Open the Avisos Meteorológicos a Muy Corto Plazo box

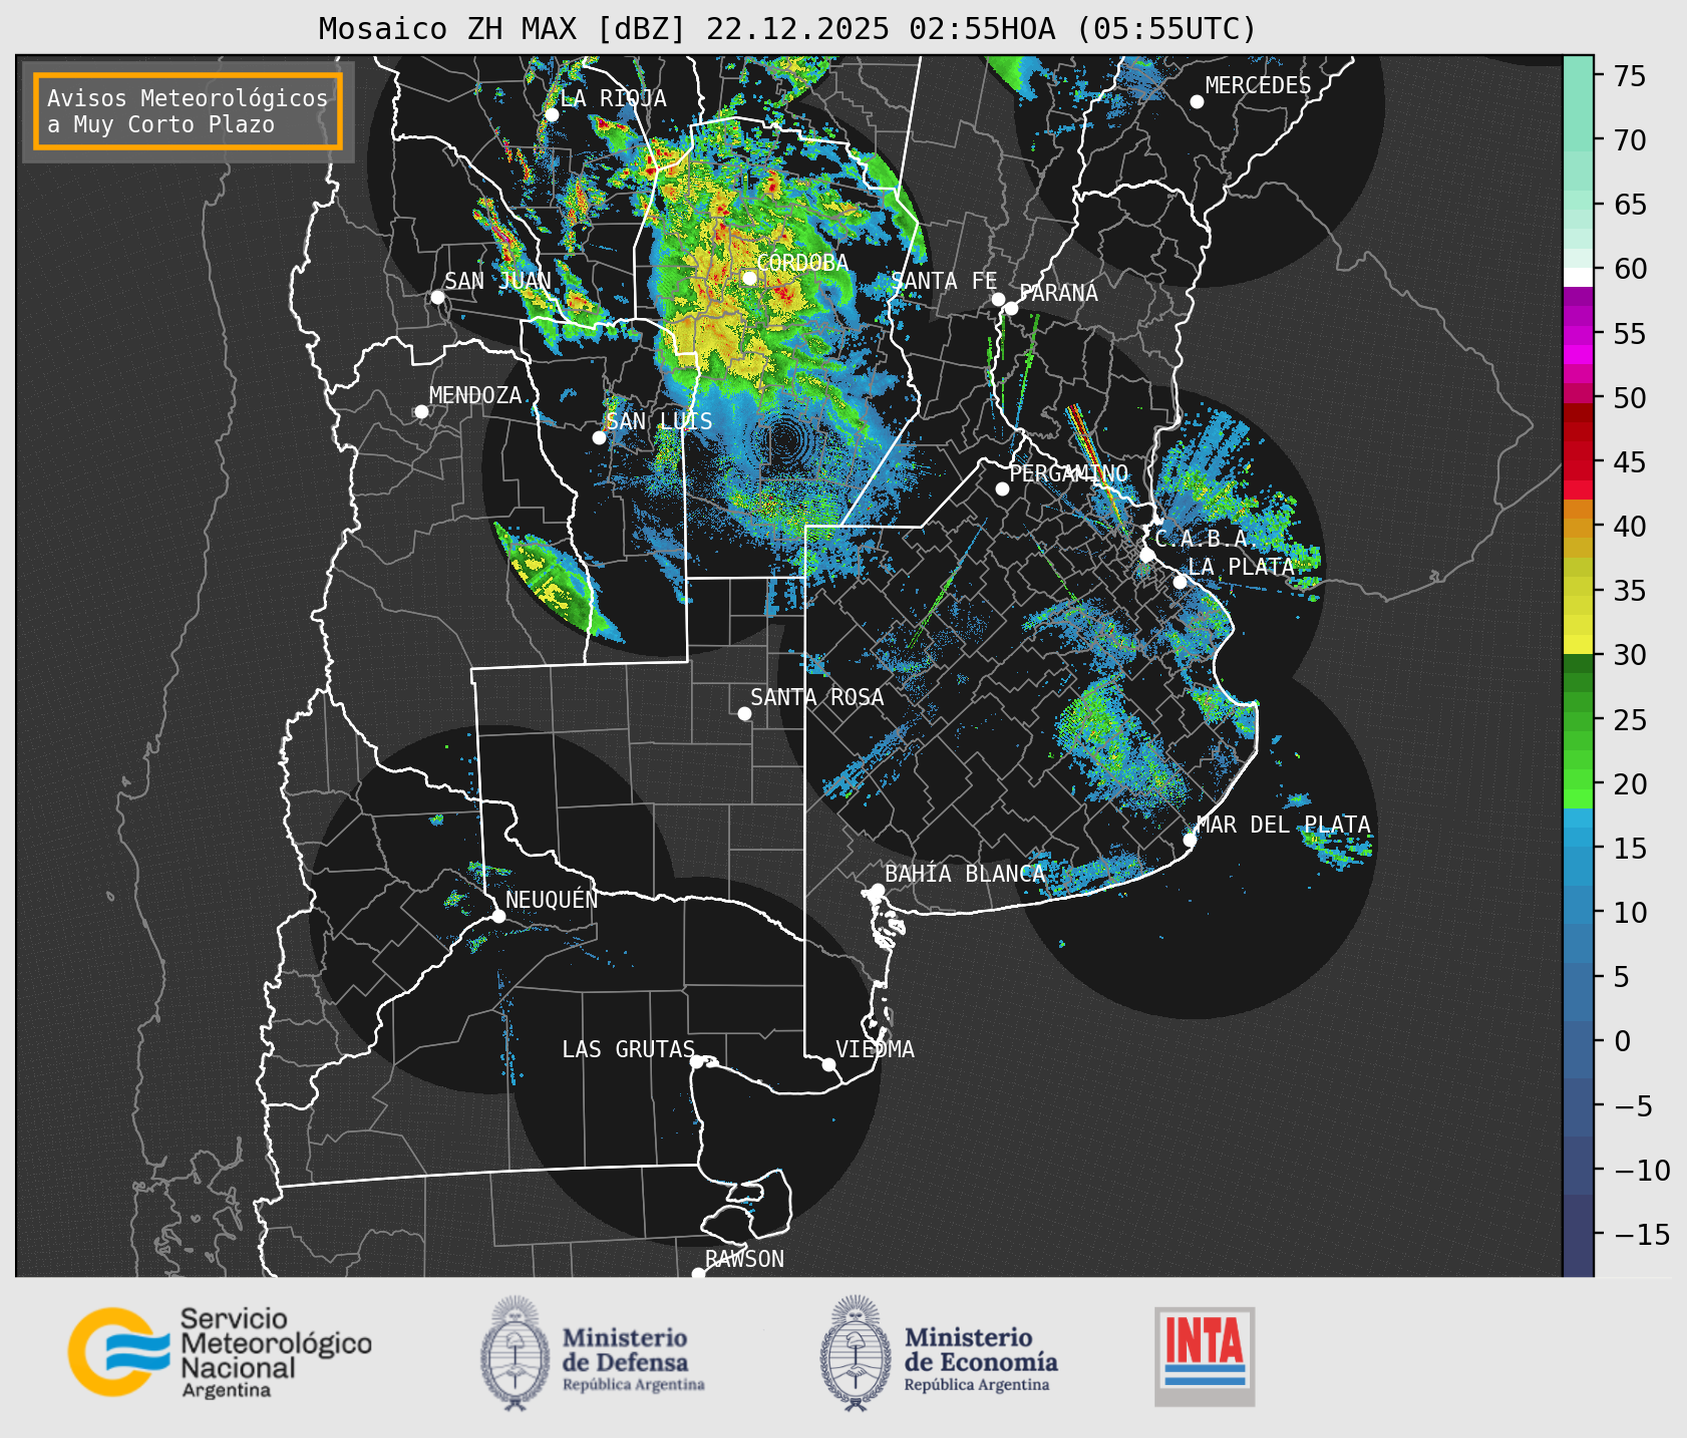click(x=188, y=111)
